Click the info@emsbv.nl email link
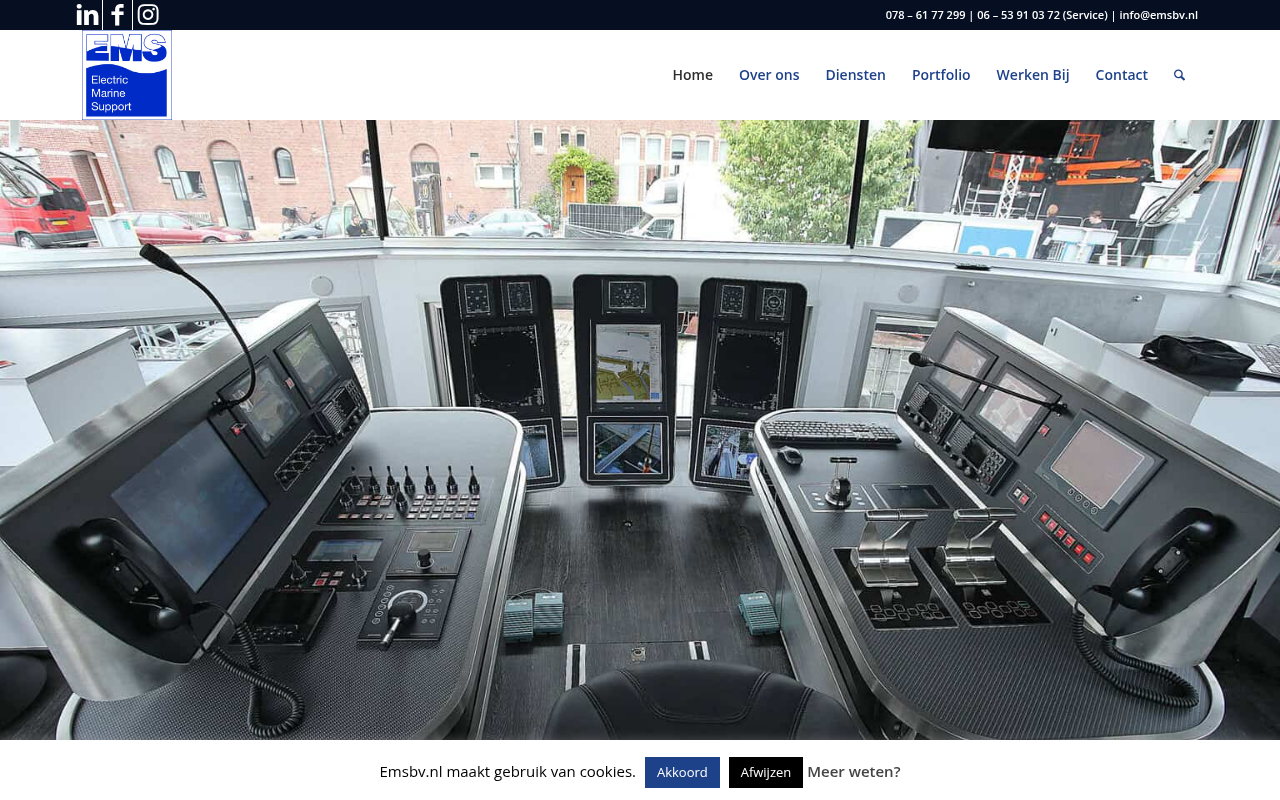Screen dimensions: 1280x800 (1158, 15)
